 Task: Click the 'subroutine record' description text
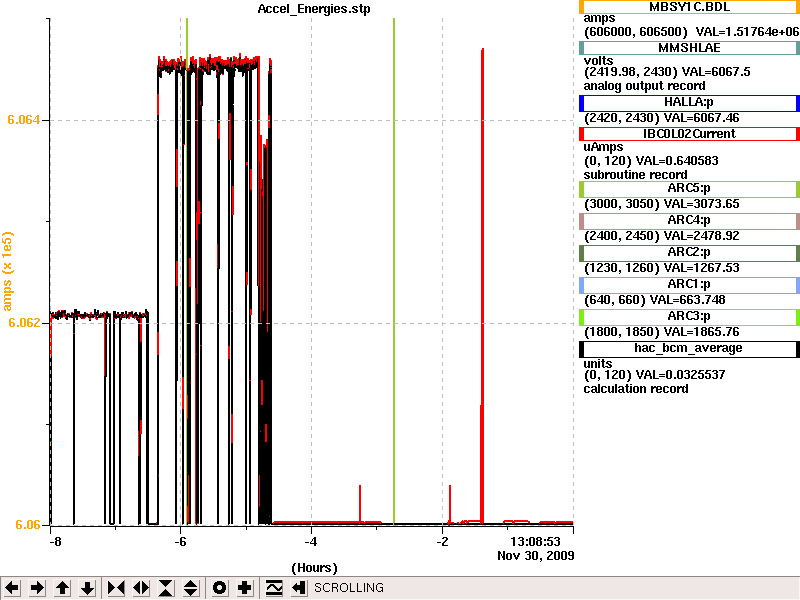click(635, 175)
